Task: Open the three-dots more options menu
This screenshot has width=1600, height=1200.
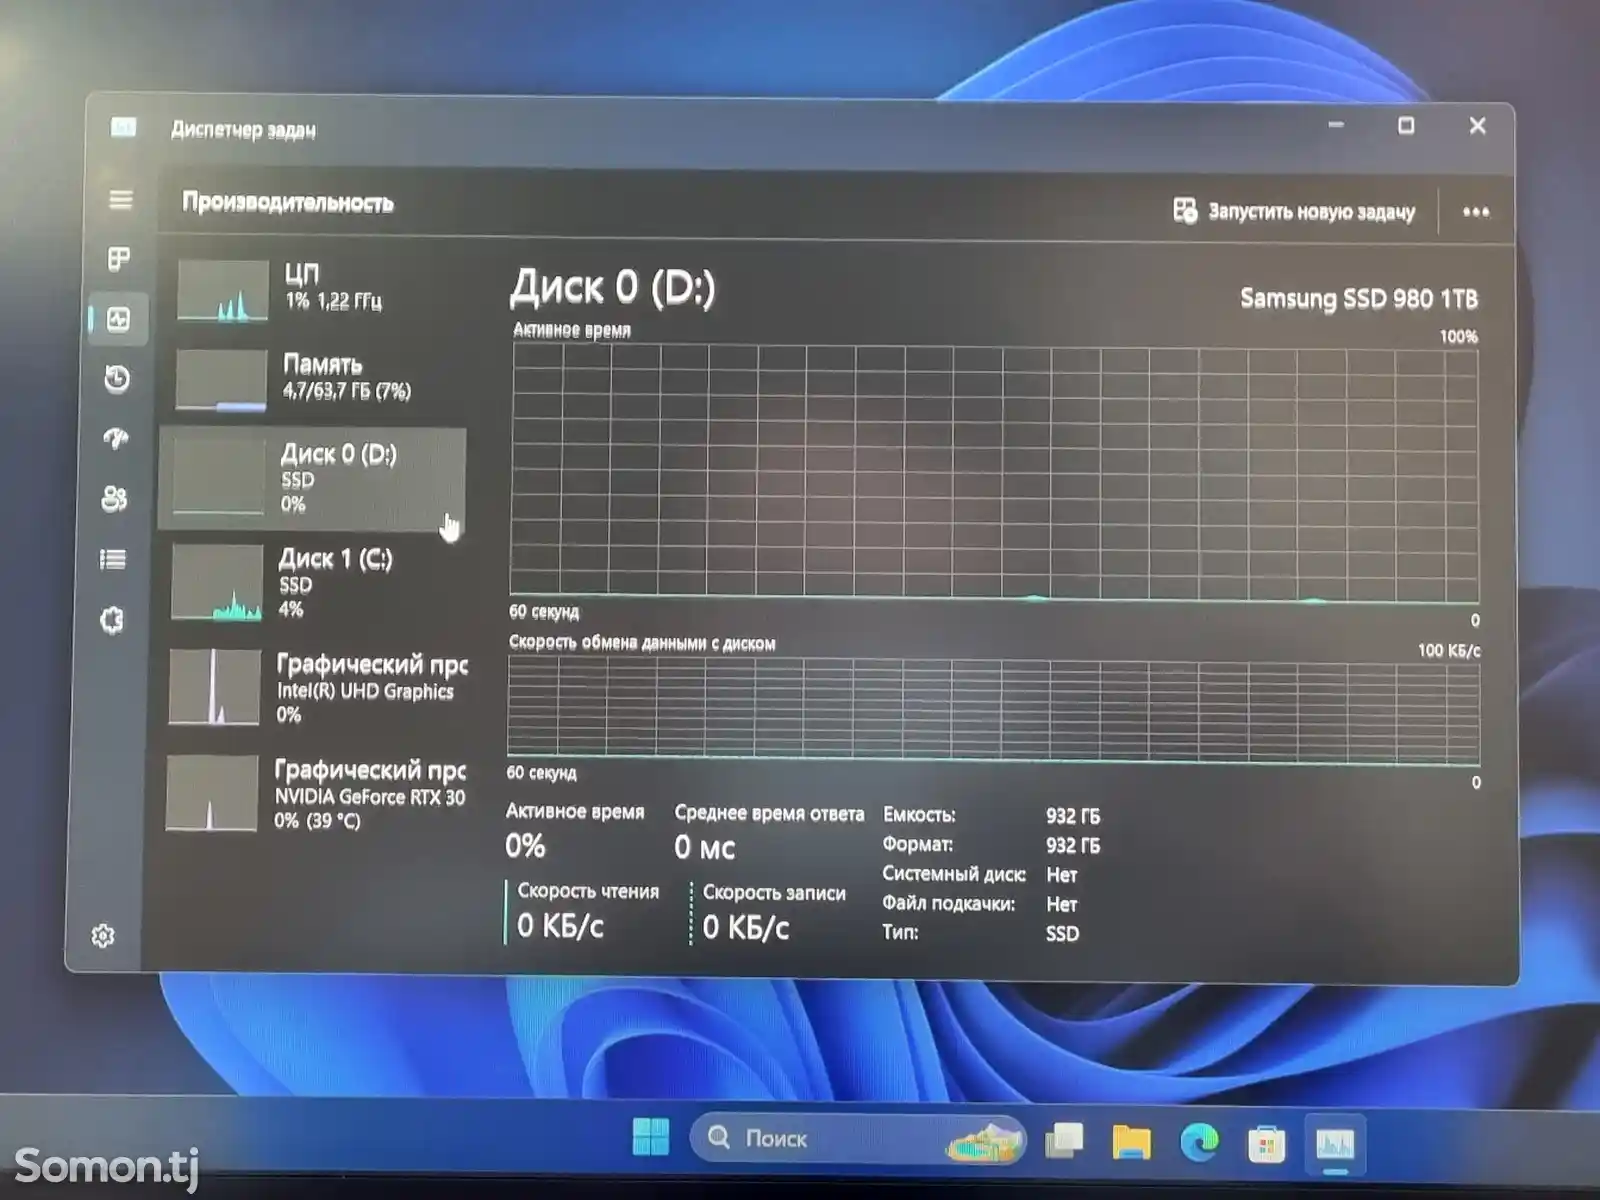Action: click(1475, 212)
